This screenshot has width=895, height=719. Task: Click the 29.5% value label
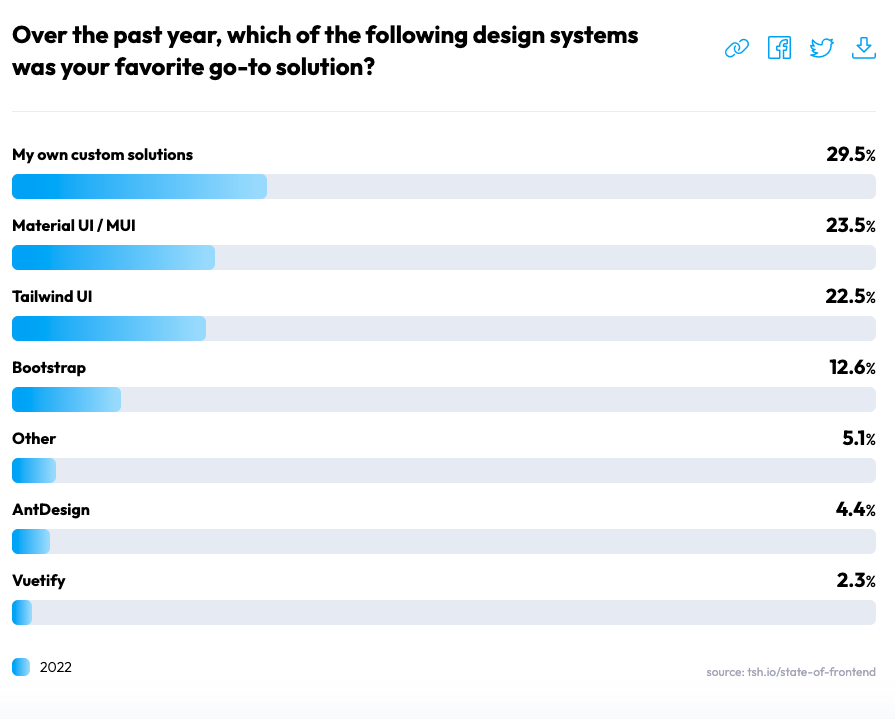tap(850, 154)
